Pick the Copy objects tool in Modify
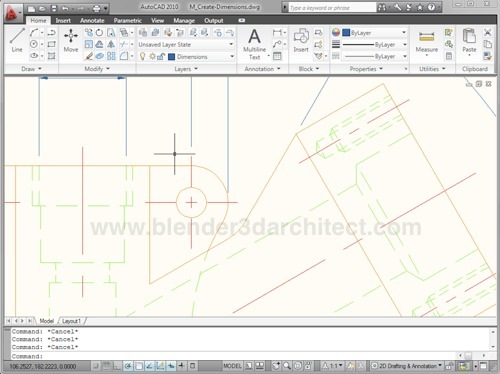 [x=88, y=32]
